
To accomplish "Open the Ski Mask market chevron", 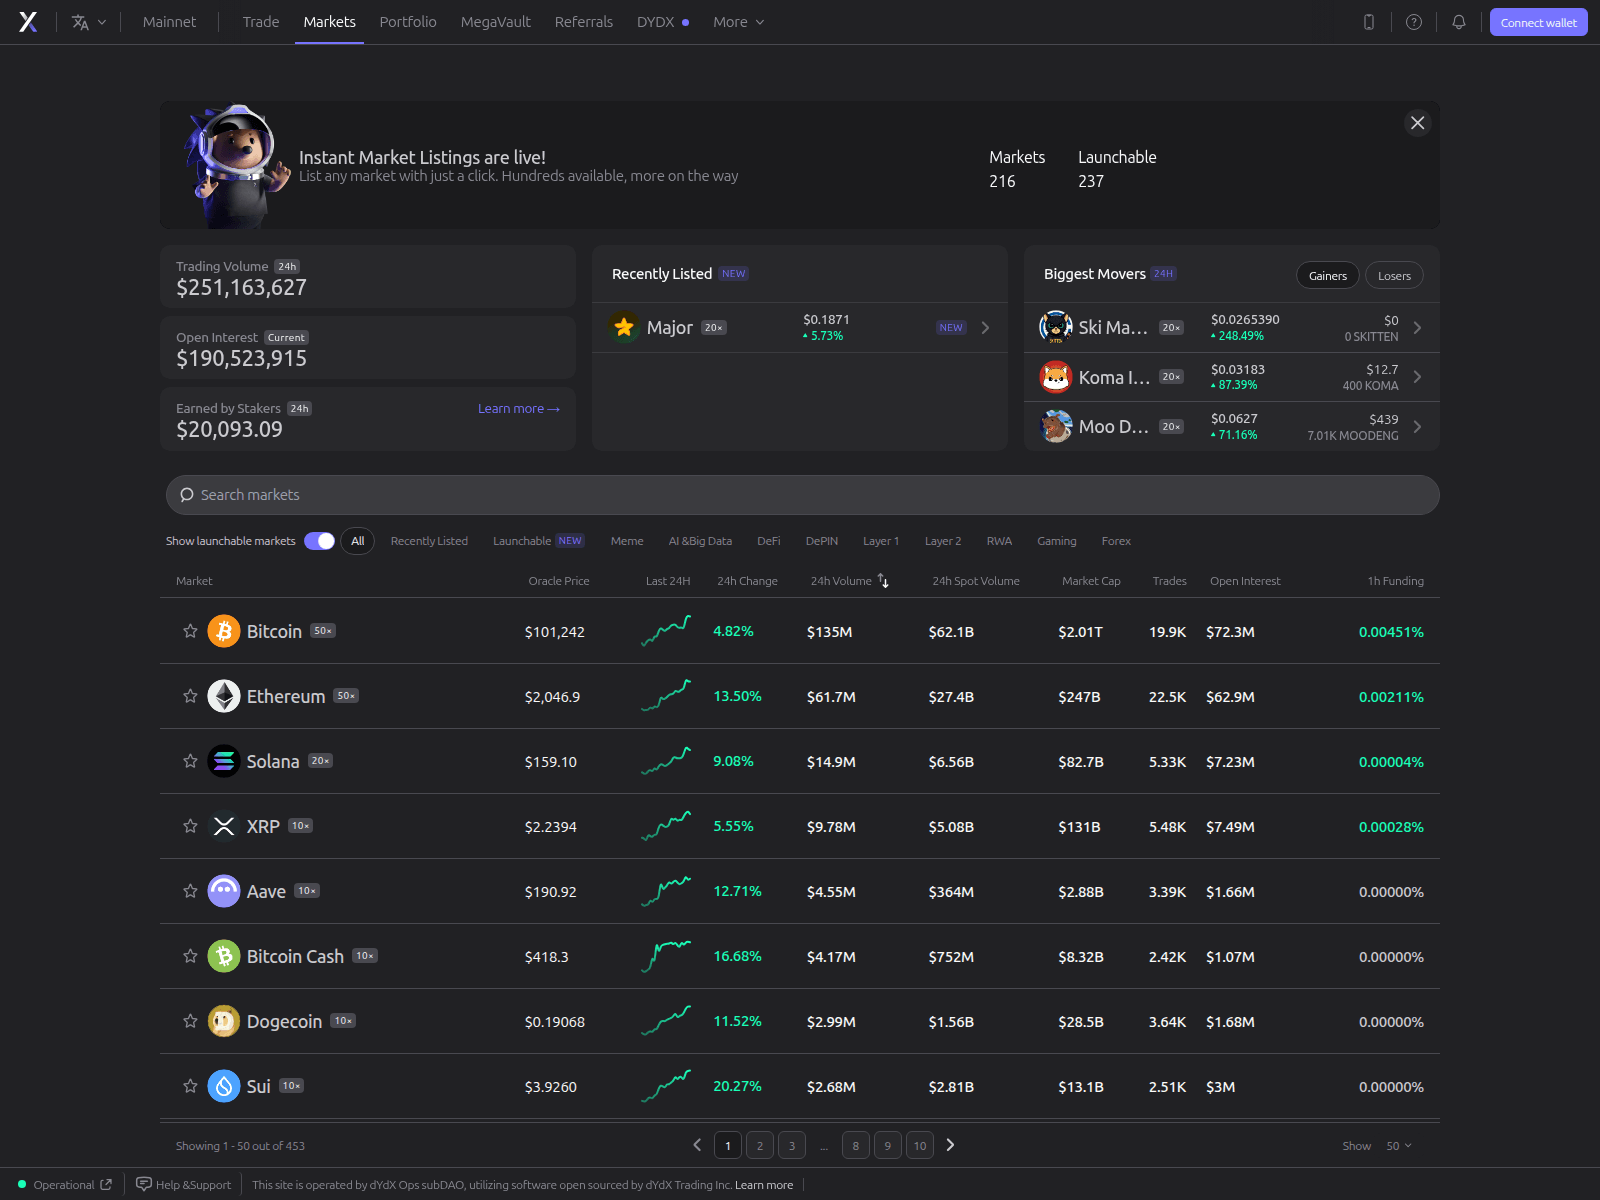I will pyautogui.click(x=1417, y=328).
